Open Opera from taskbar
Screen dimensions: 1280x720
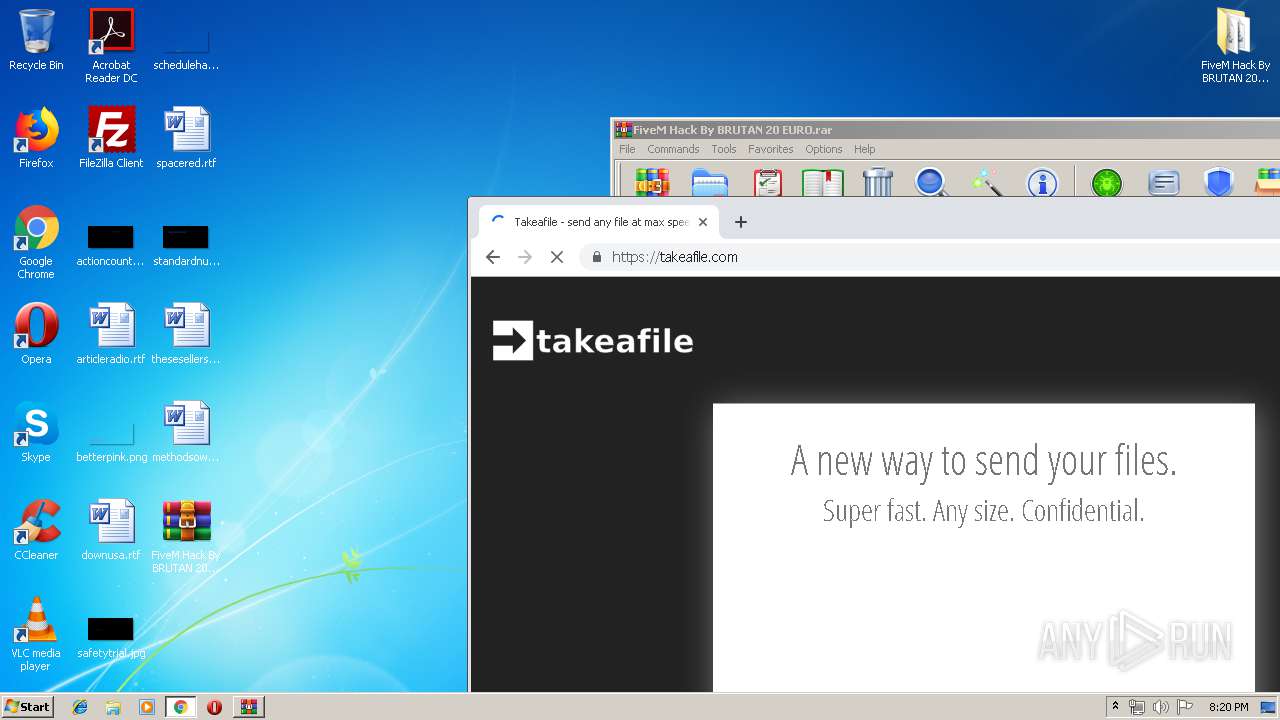pyautogui.click(x=214, y=707)
